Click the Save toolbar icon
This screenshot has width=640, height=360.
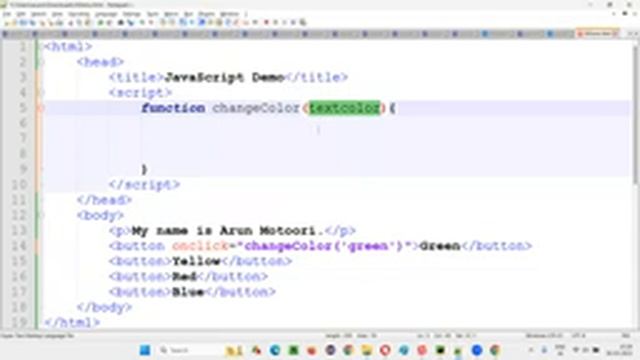[x=24, y=23]
